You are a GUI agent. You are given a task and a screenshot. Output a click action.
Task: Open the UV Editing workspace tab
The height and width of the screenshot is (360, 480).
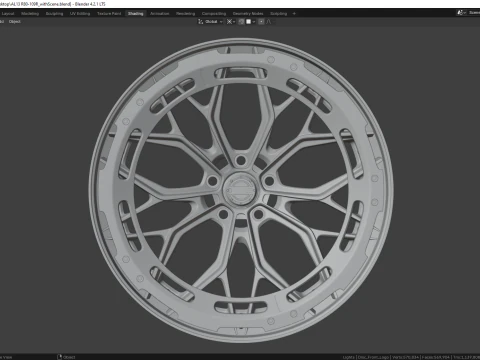(x=80, y=14)
